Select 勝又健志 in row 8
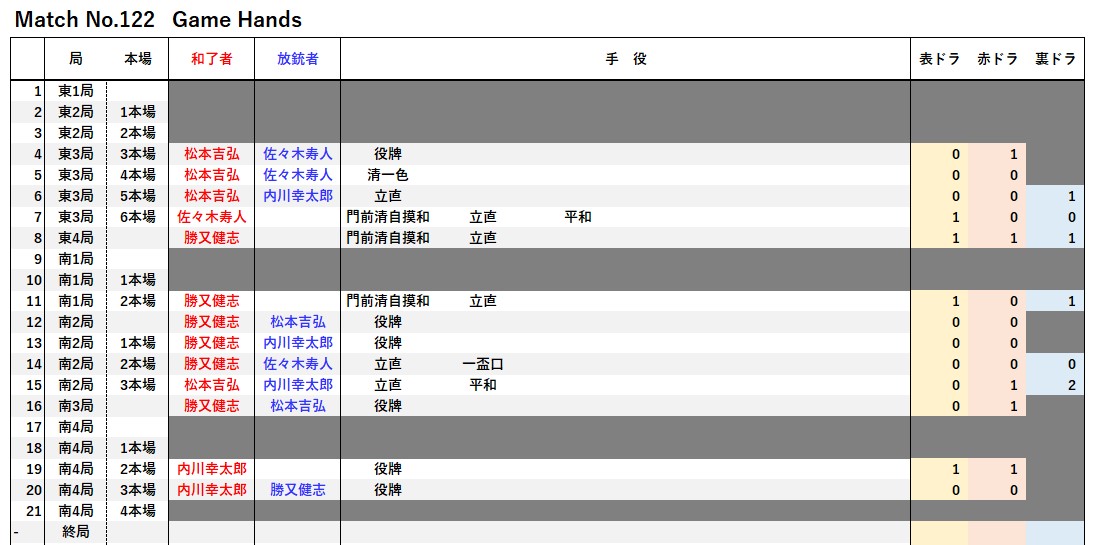This screenshot has height=545, width=1093. pyautogui.click(x=211, y=238)
